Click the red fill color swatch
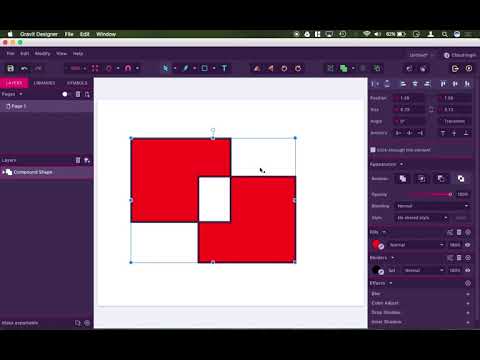The height and width of the screenshot is (360, 480). coord(376,244)
